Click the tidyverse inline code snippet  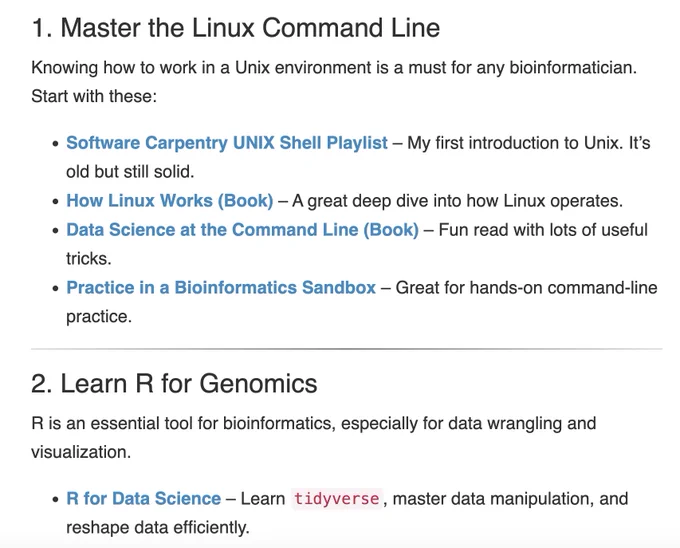[x=337, y=499]
